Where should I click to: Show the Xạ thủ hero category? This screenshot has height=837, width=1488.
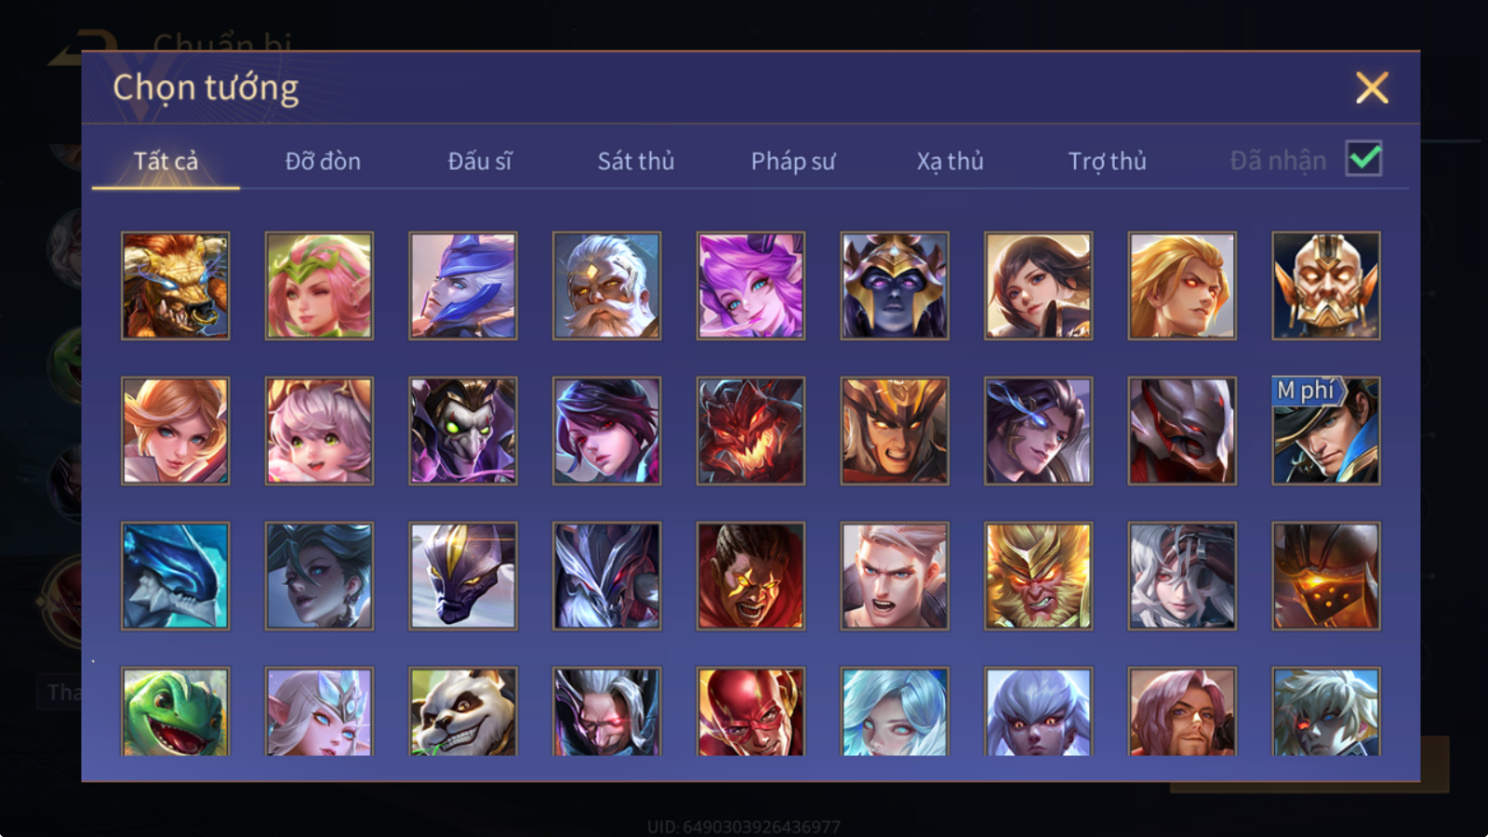(x=950, y=161)
